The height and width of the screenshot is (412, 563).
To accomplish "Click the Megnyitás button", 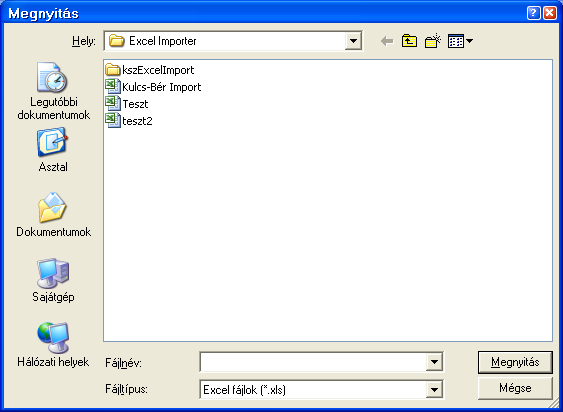I will [x=515, y=362].
